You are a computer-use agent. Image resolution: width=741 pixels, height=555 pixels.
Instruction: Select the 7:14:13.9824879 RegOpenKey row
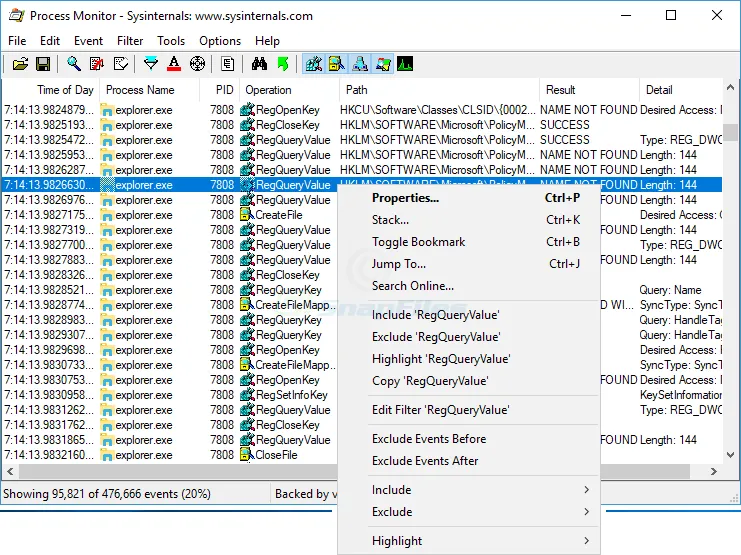(362, 110)
